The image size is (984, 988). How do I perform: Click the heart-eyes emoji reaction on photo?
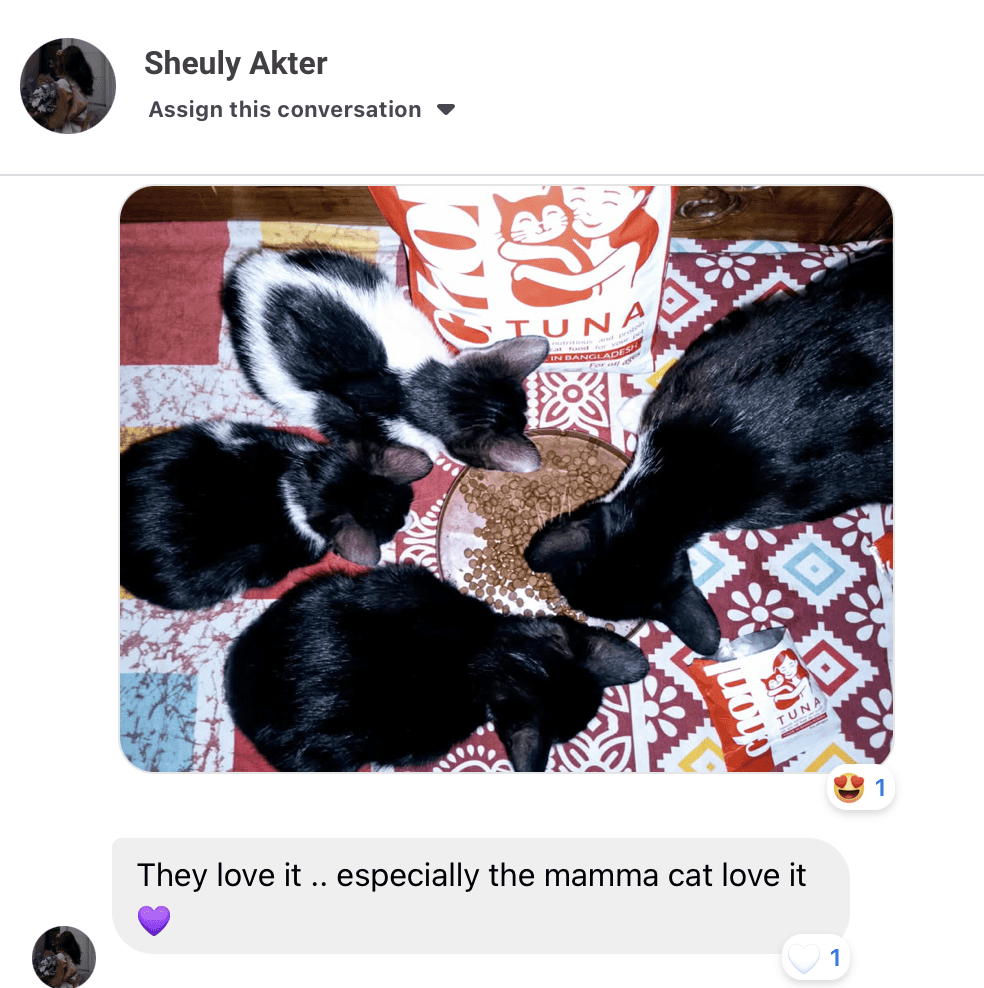click(x=849, y=788)
